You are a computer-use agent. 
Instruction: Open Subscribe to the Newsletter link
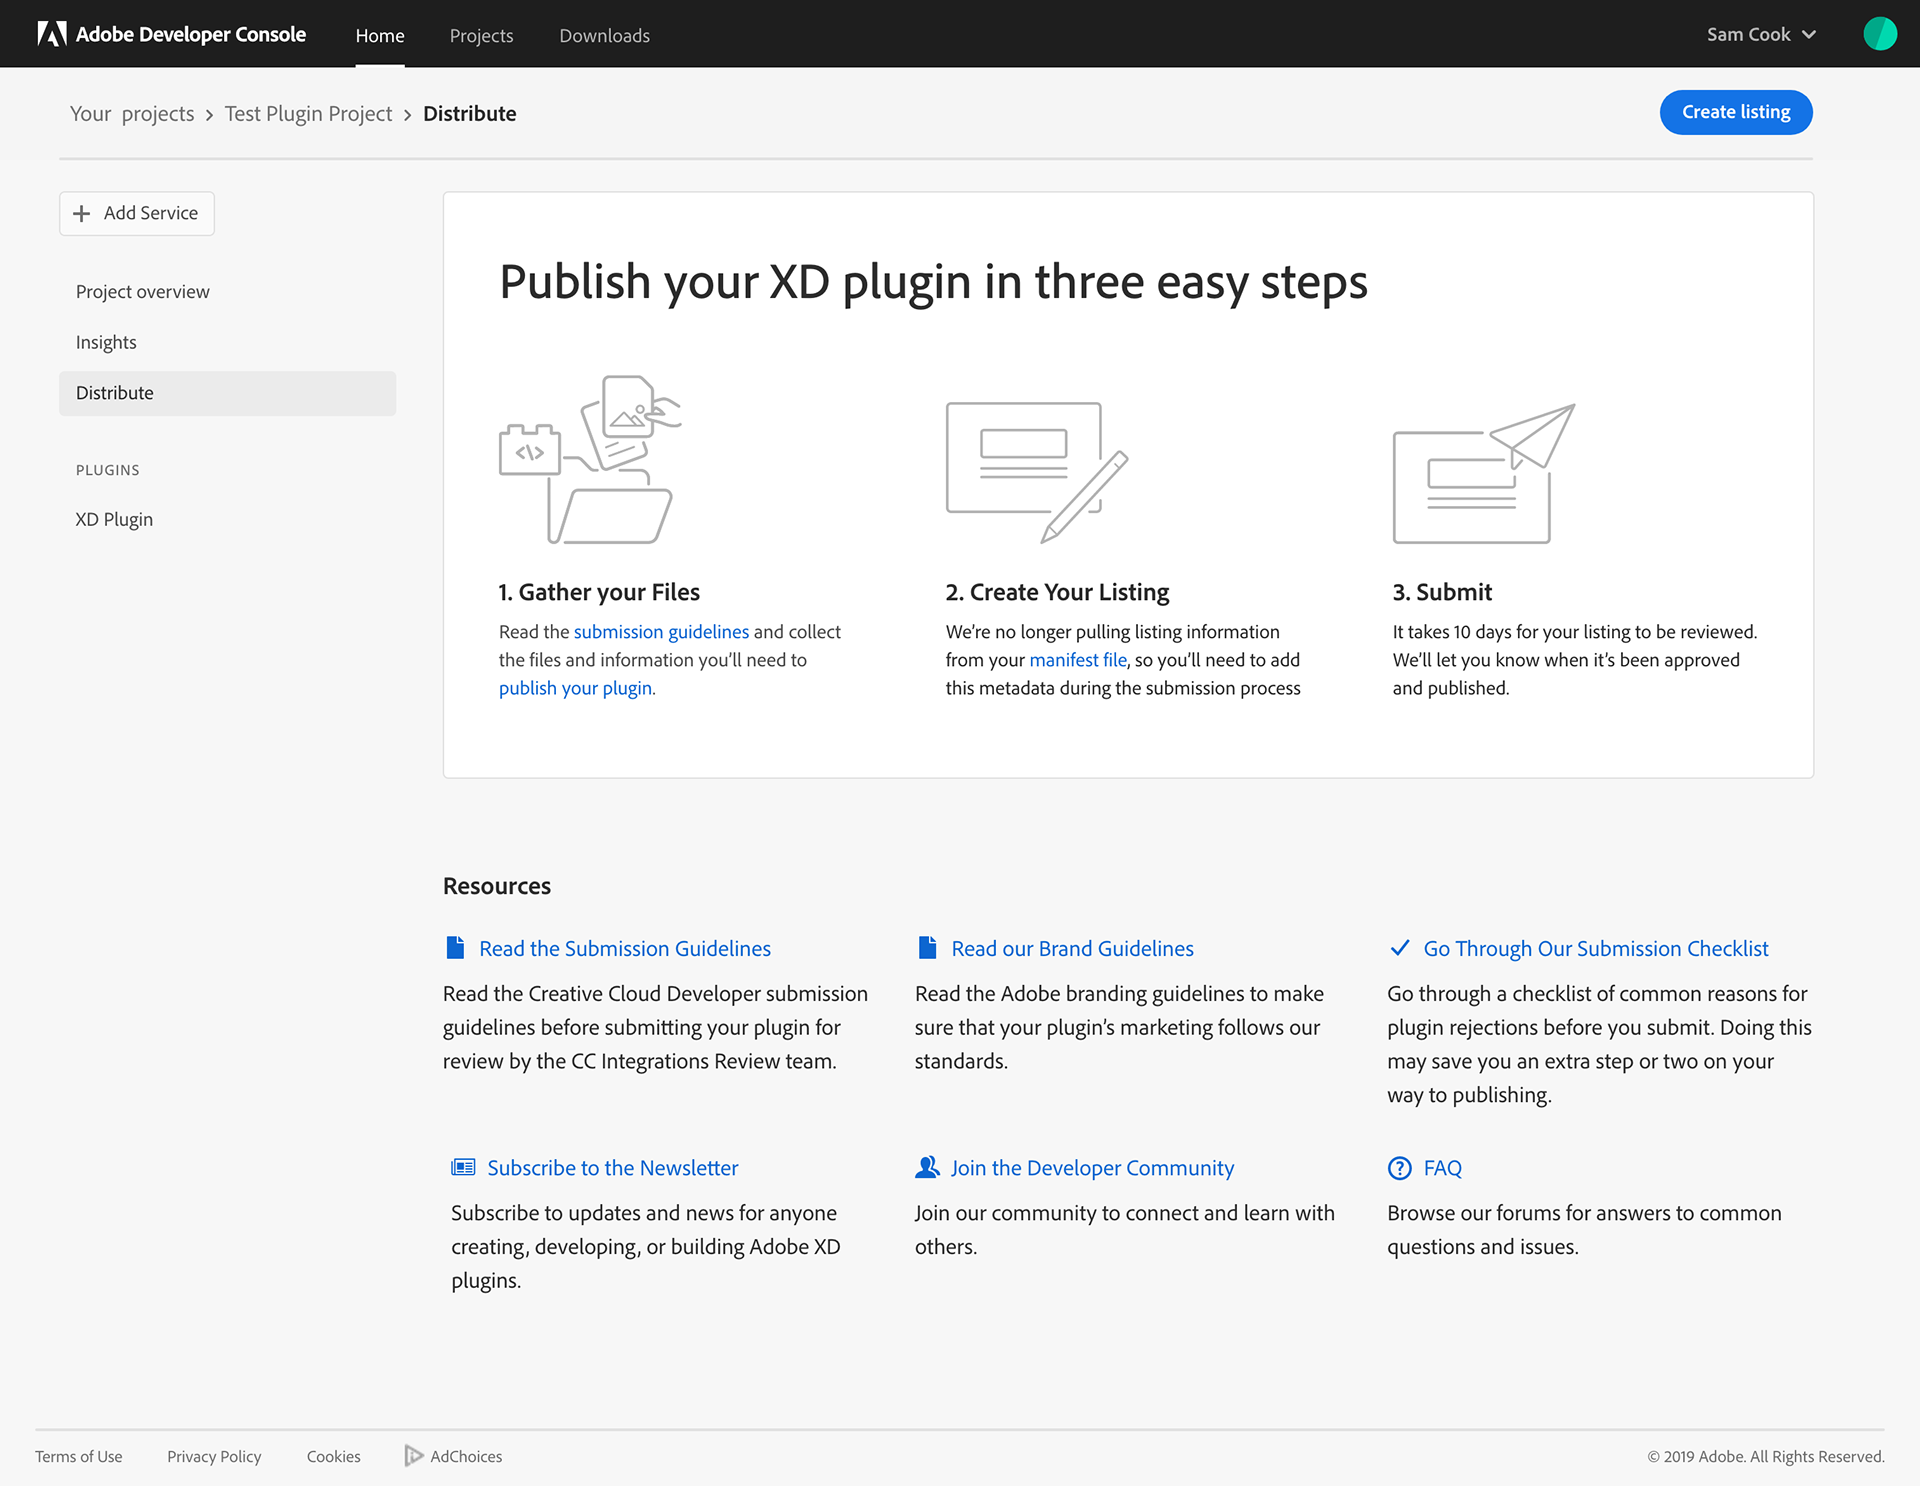point(613,1168)
